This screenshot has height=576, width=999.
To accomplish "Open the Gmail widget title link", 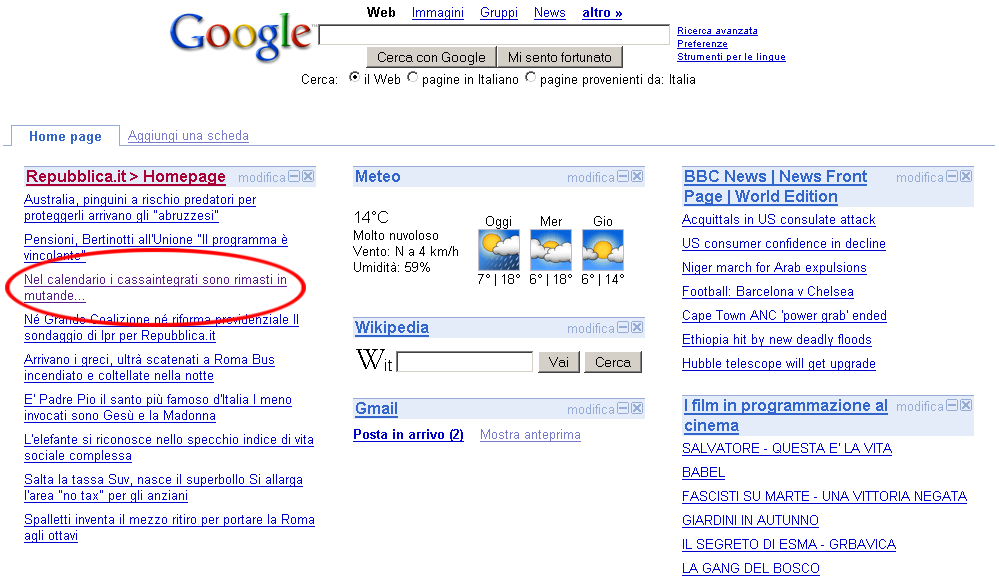I will [377, 408].
